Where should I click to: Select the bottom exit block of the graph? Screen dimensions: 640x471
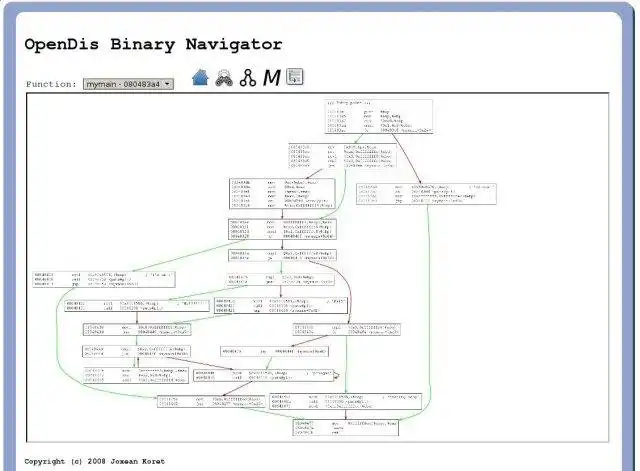point(345,427)
